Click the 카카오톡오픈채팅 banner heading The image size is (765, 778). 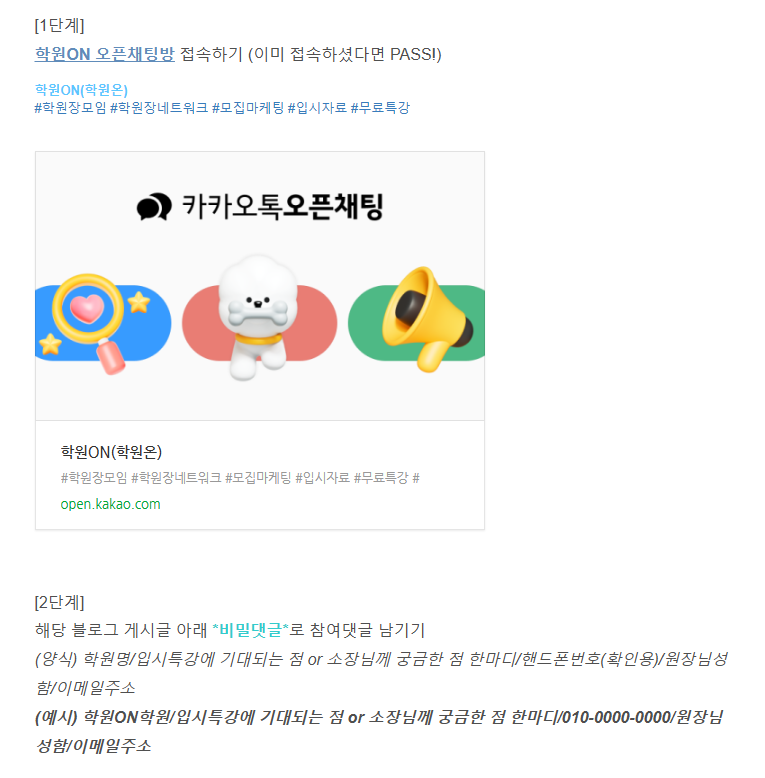tap(283, 206)
